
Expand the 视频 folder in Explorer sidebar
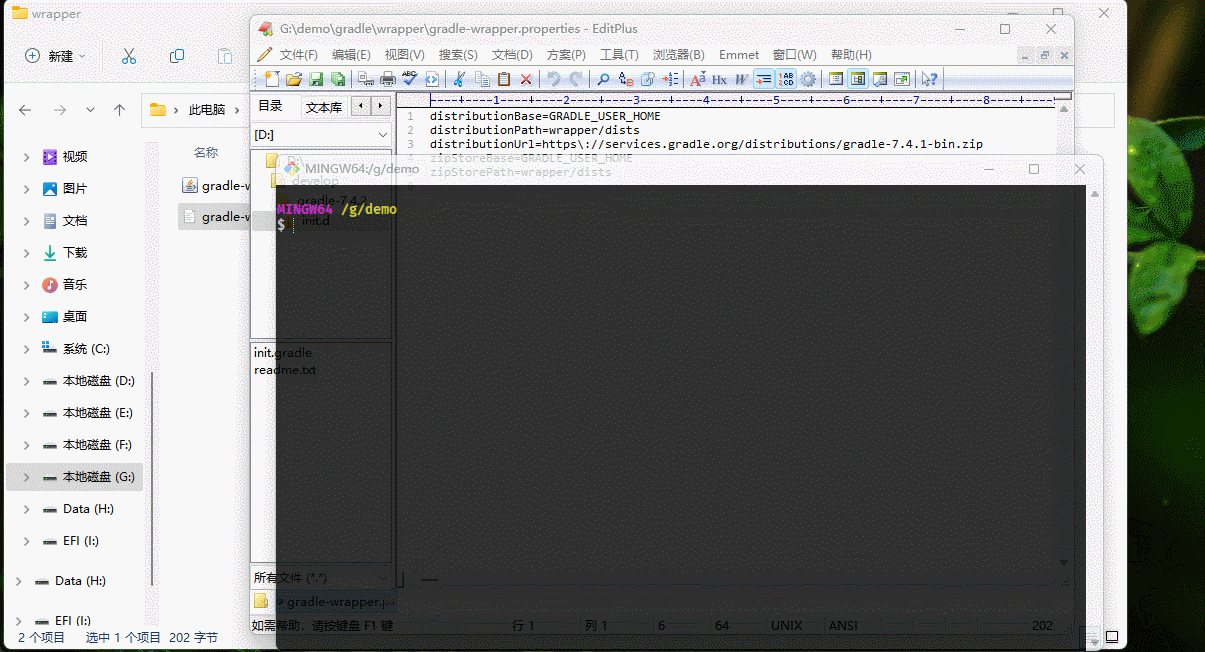coord(26,157)
